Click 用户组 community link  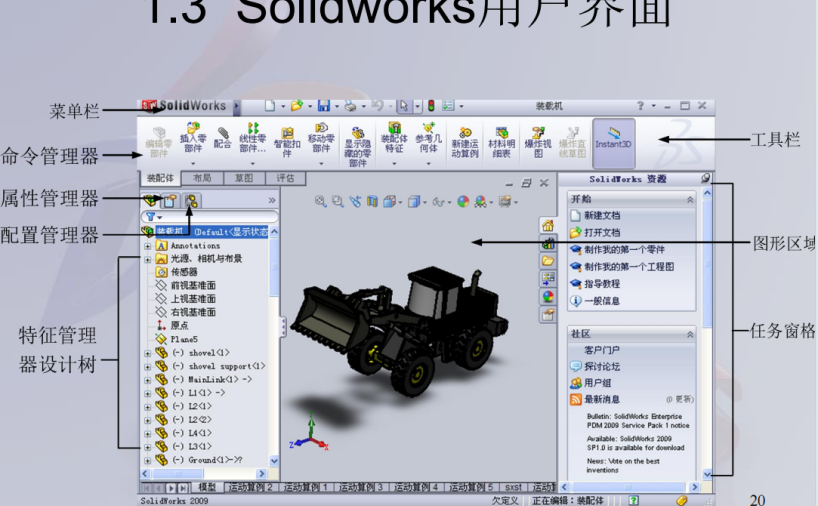pos(597,383)
